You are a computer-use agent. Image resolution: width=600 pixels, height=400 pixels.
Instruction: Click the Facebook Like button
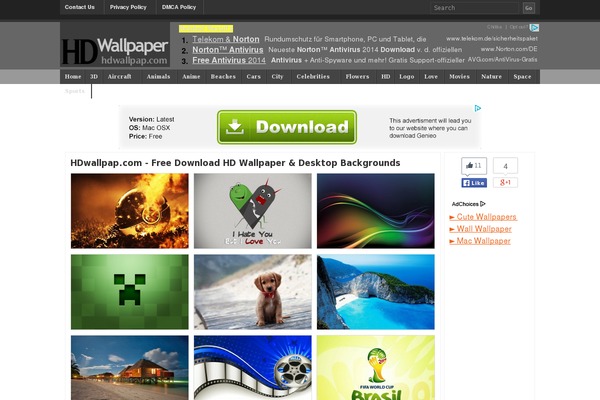point(474,183)
